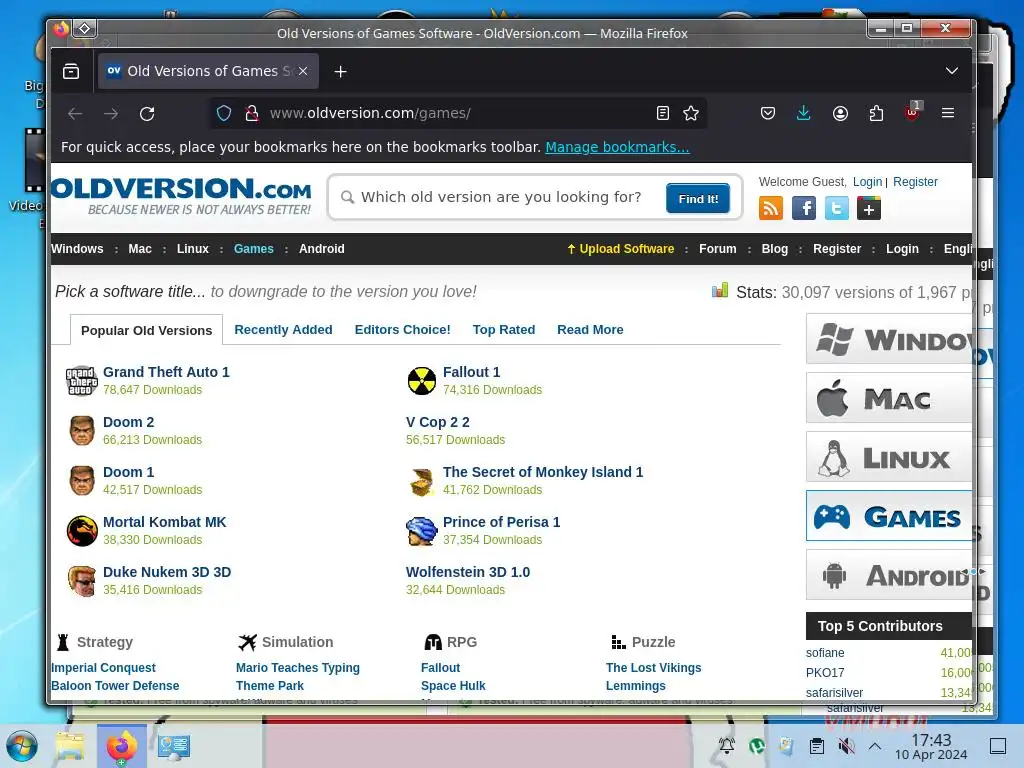Click the plus more-sharing icon
Viewport: 1024px width, 768px height.
click(869, 209)
